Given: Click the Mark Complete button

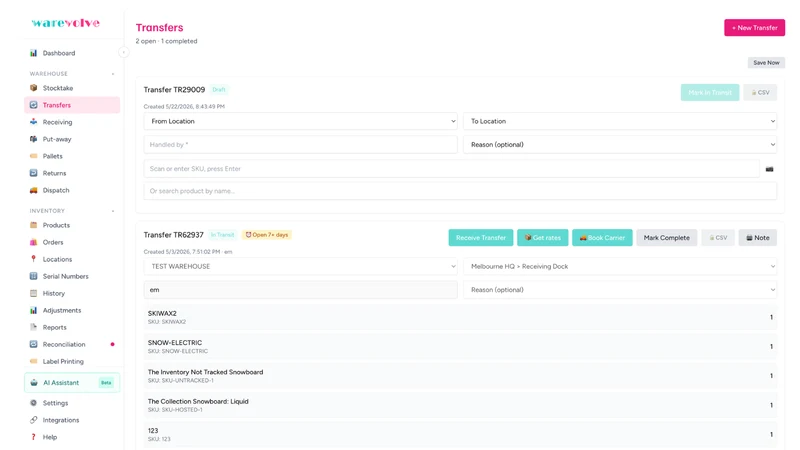Looking at the screenshot, I should click(666, 238).
